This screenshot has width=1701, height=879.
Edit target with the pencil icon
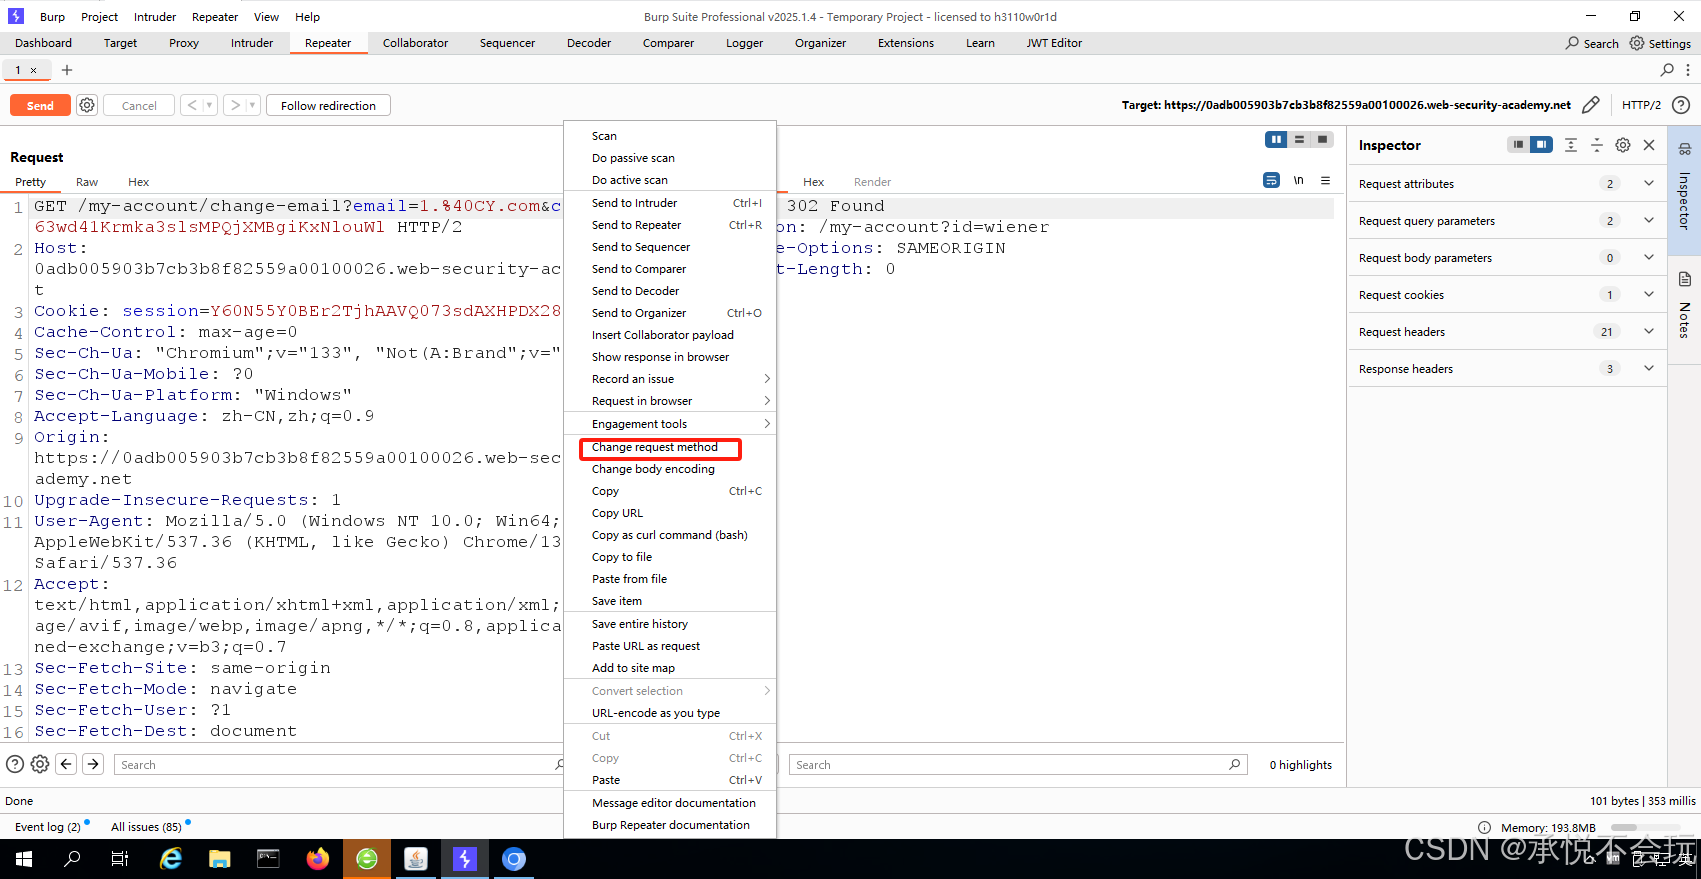tap(1591, 105)
